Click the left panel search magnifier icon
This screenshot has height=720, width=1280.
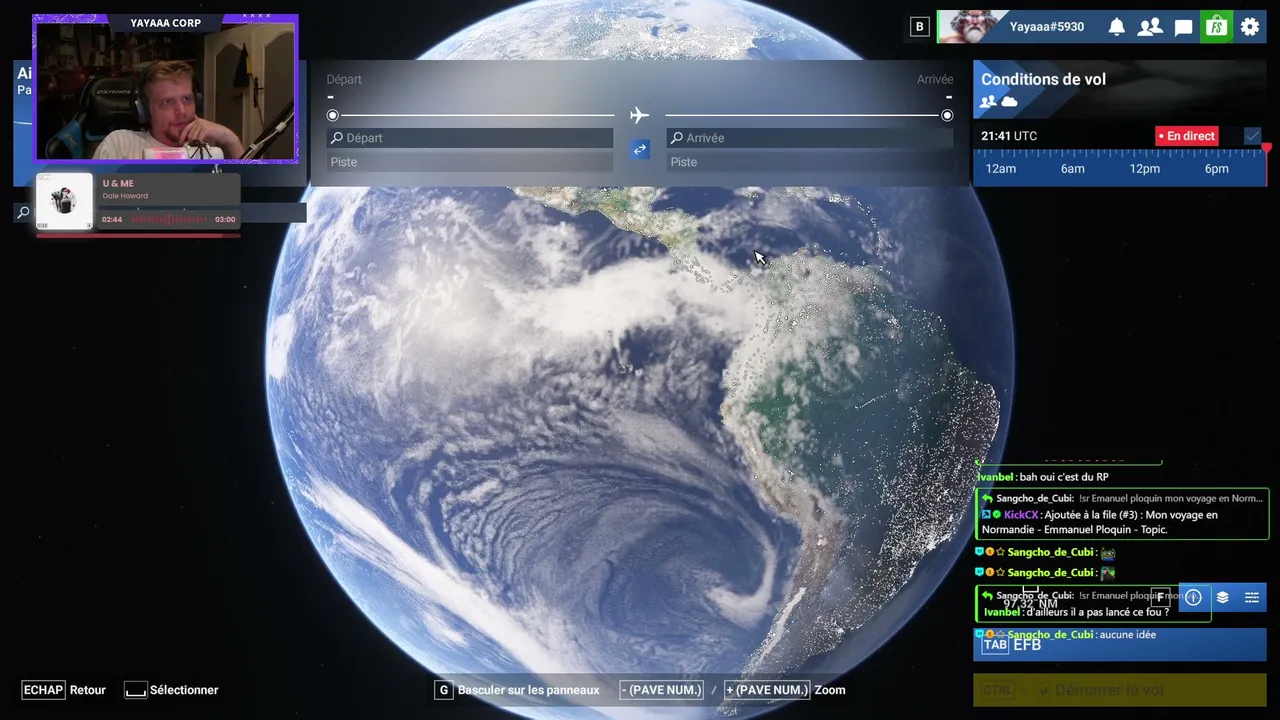[23, 212]
